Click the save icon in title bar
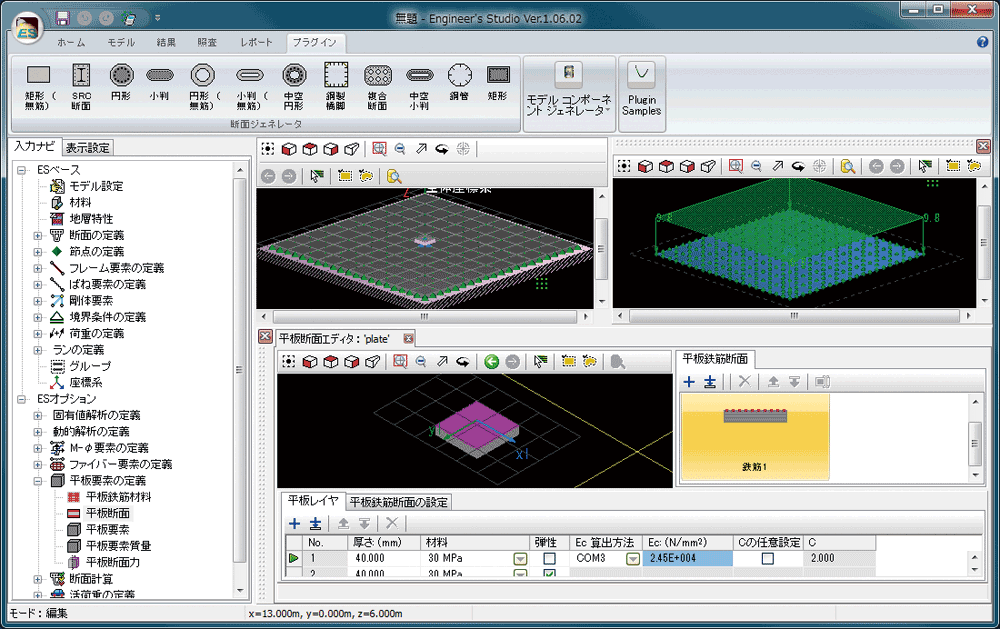 pyautogui.click(x=62, y=18)
